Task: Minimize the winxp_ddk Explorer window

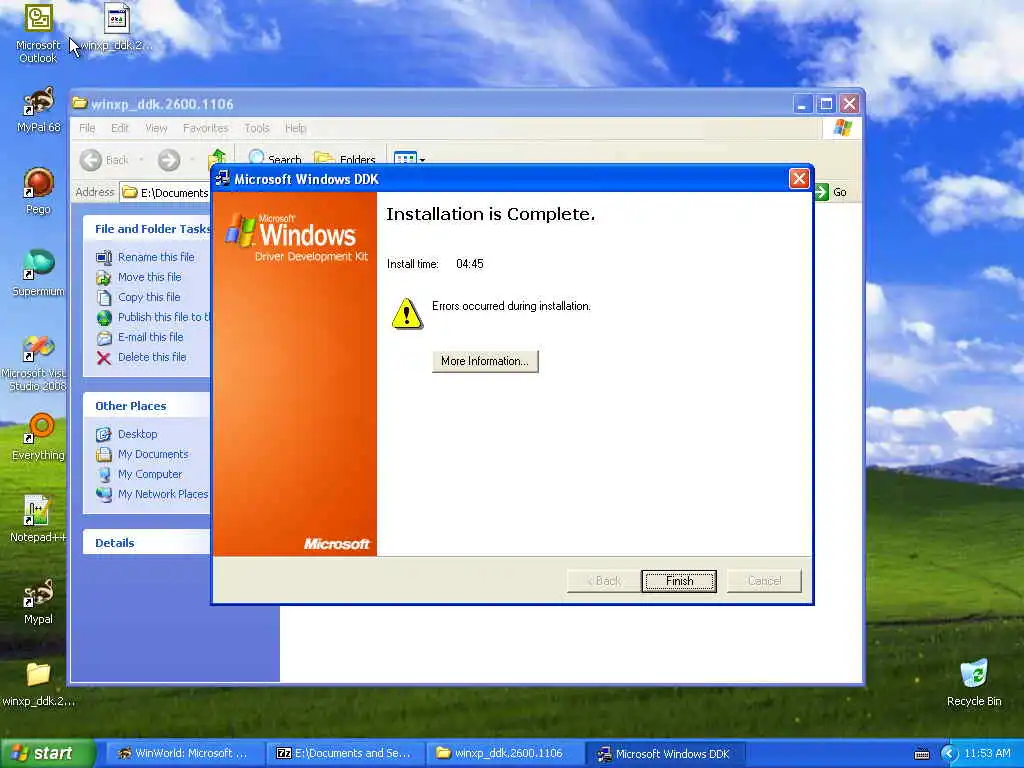Action: pyautogui.click(x=803, y=104)
